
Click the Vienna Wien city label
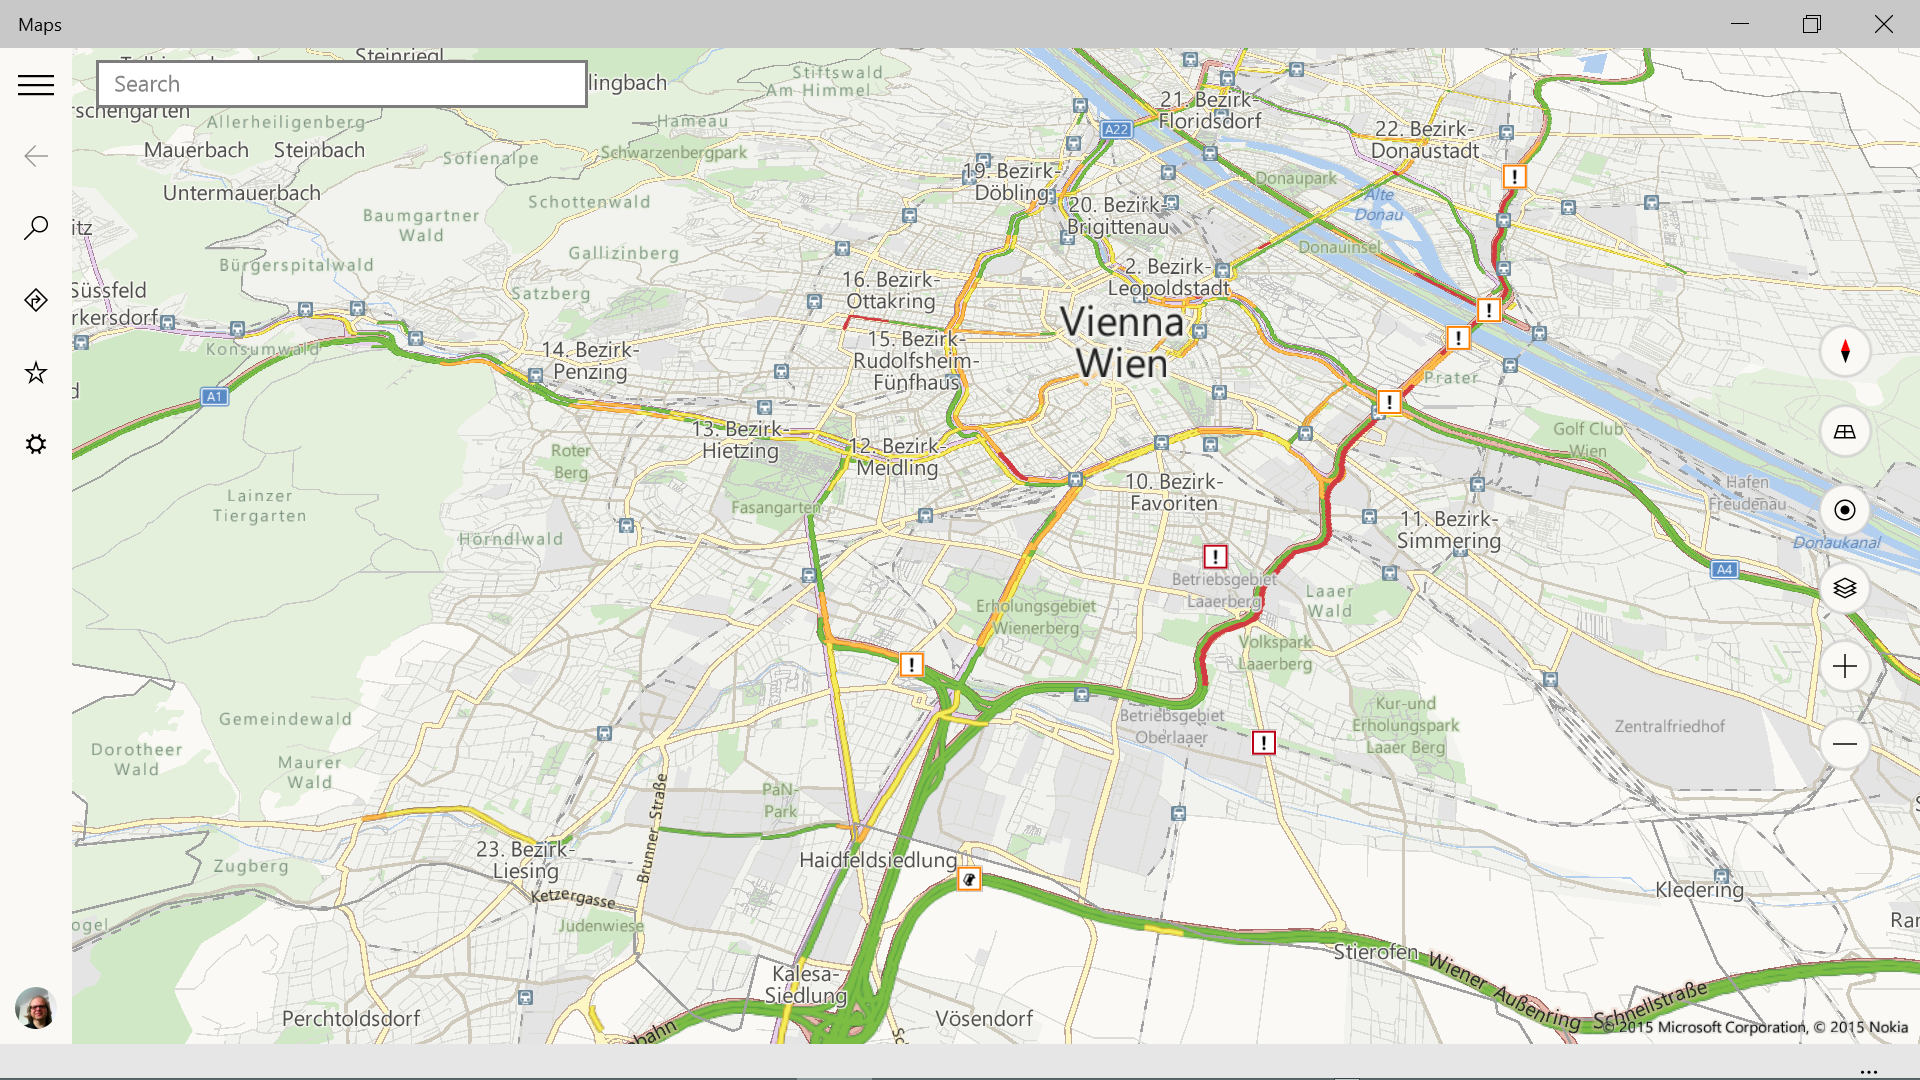click(x=1122, y=343)
